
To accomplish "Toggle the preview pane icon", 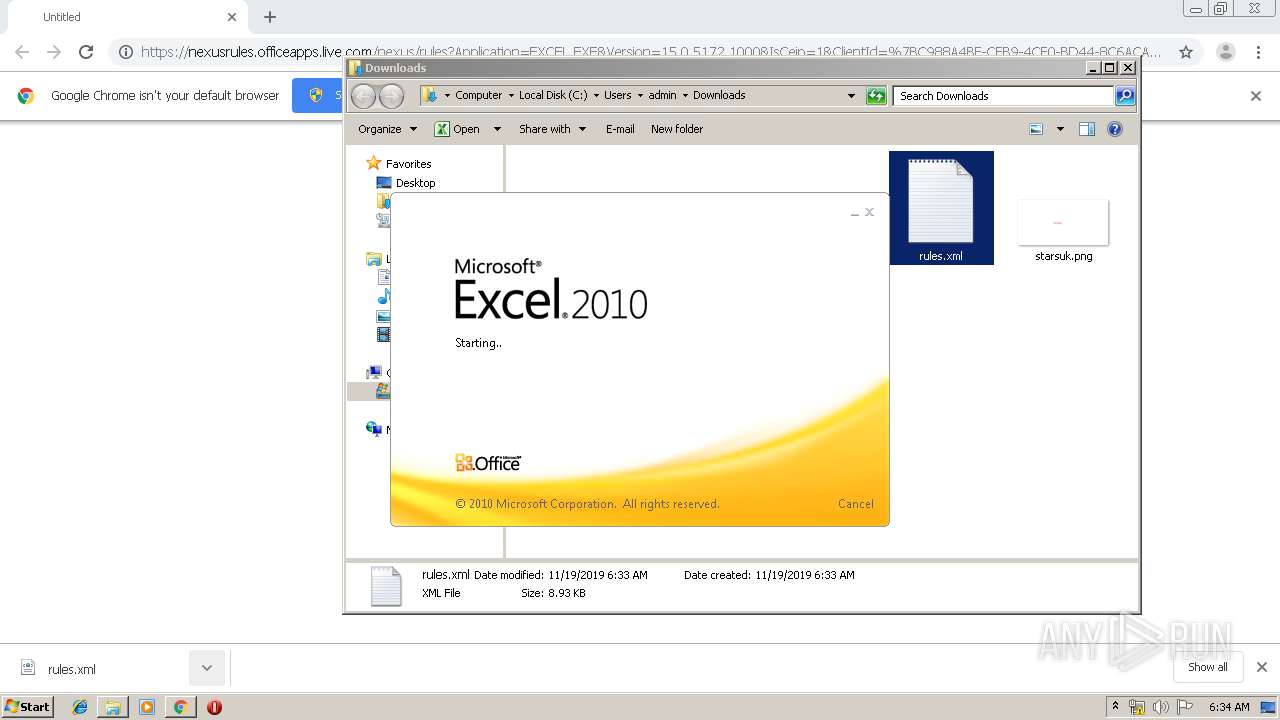I will (1087, 129).
